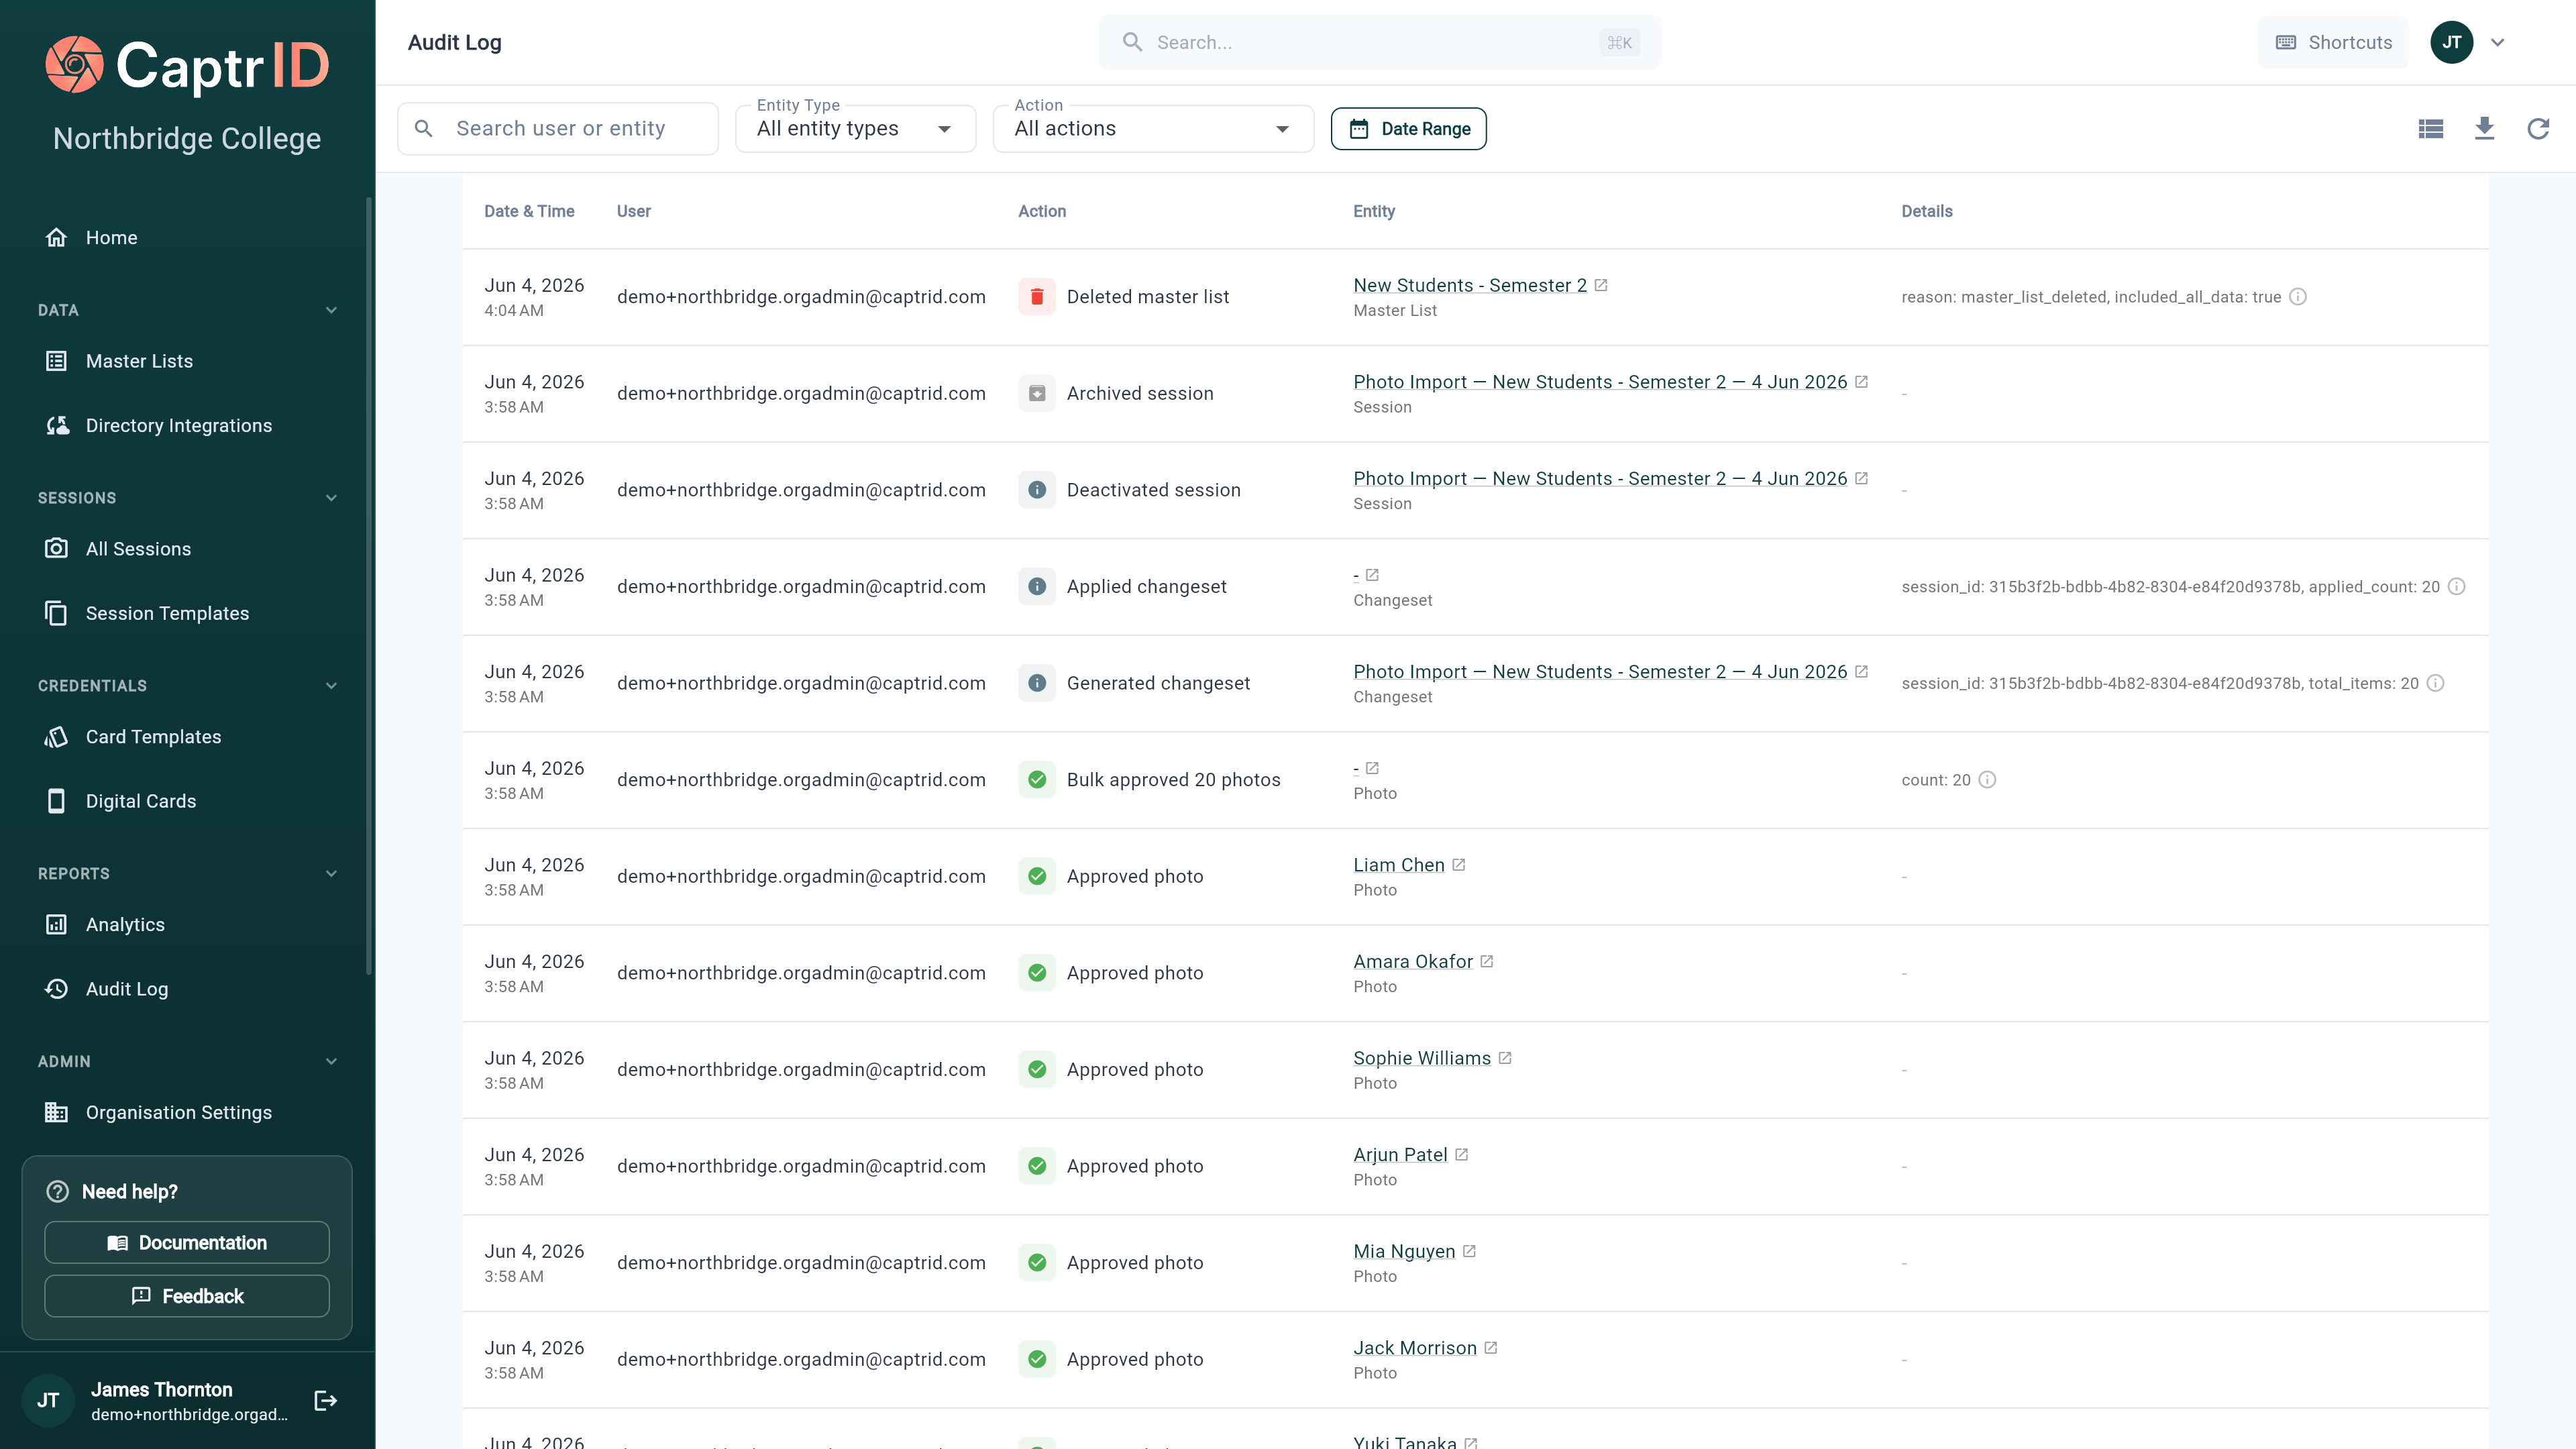The height and width of the screenshot is (1449, 2576).
Task: Open external link icon for New Students - Semester 2
Action: [x=1601, y=285]
